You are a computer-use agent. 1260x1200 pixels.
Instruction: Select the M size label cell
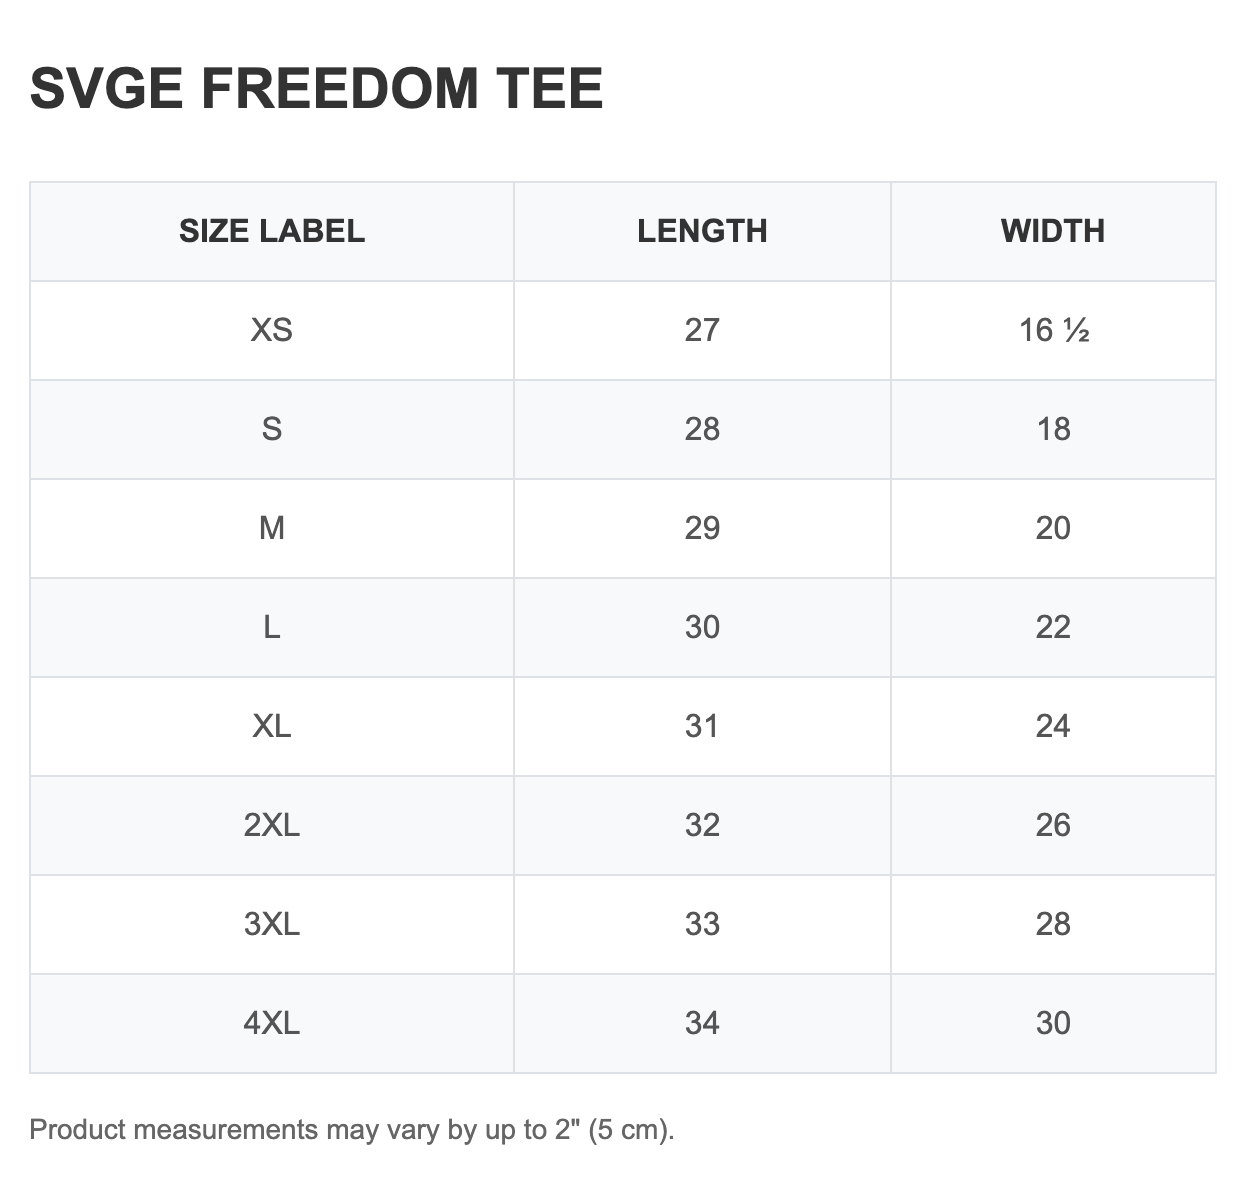point(272,528)
